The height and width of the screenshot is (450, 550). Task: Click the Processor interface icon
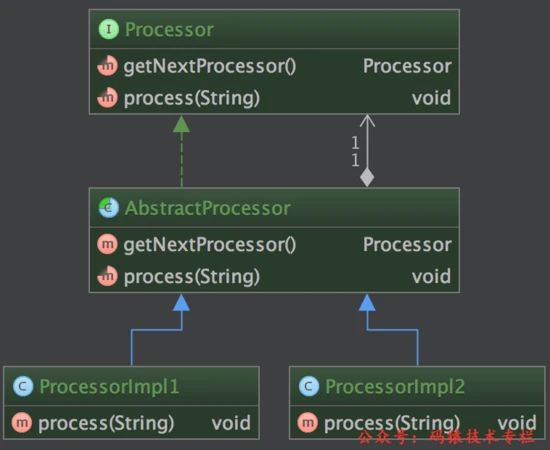point(109,29)
